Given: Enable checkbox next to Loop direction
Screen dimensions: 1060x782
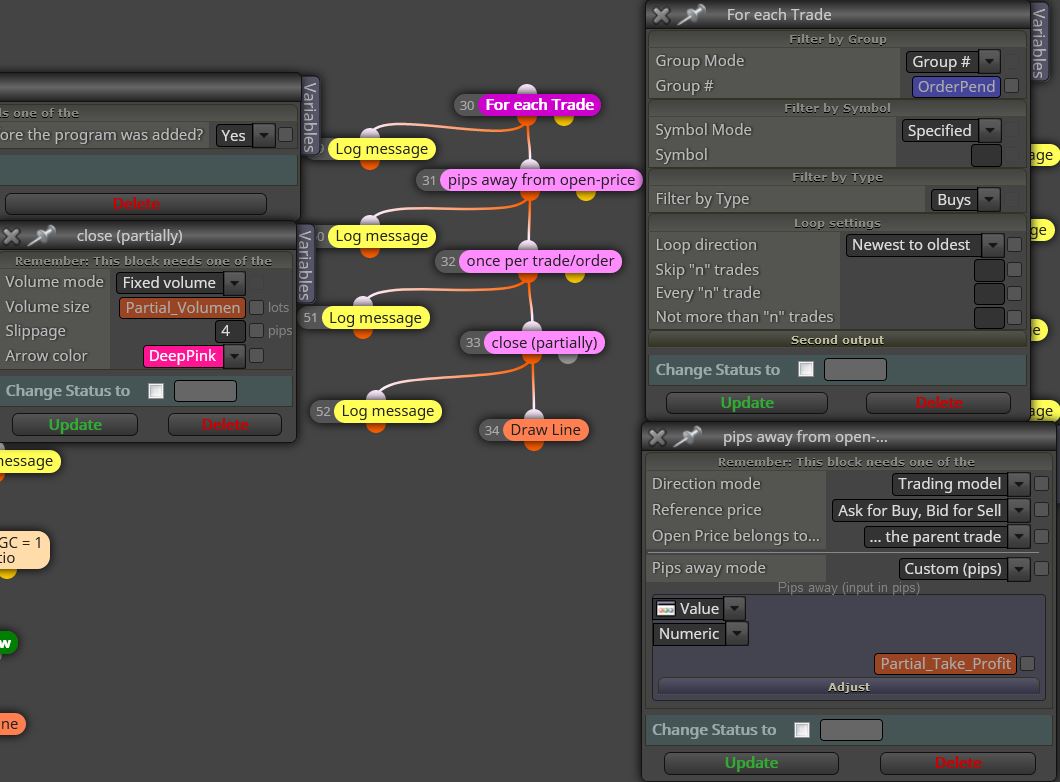Looking at the screenshot, I should pyautogui.click(x=1014, y=245).
